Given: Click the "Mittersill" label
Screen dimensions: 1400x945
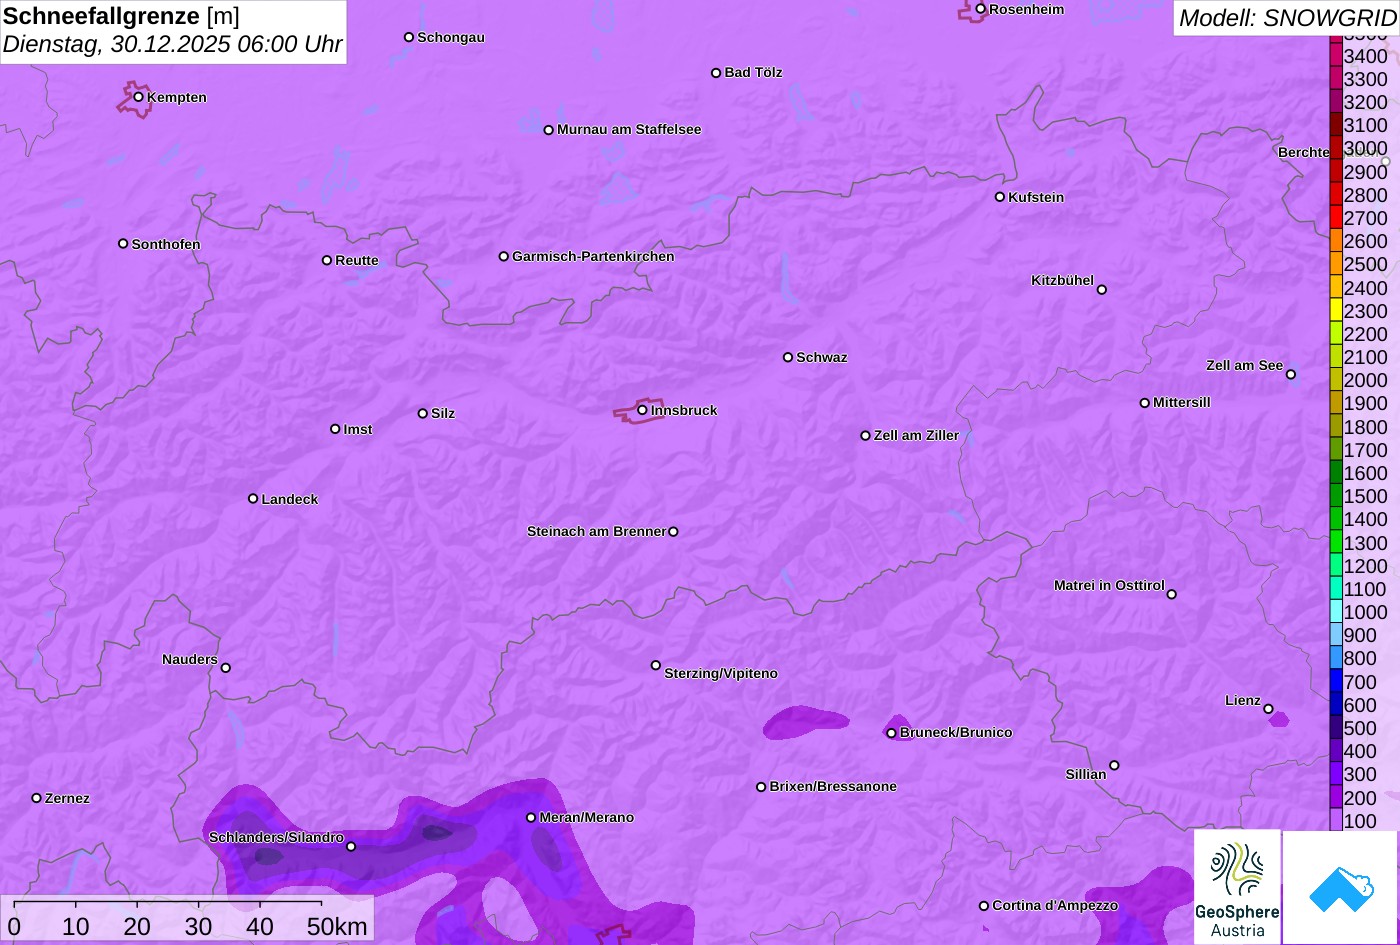Looking at the screenshot, I should coord(1182,402).
